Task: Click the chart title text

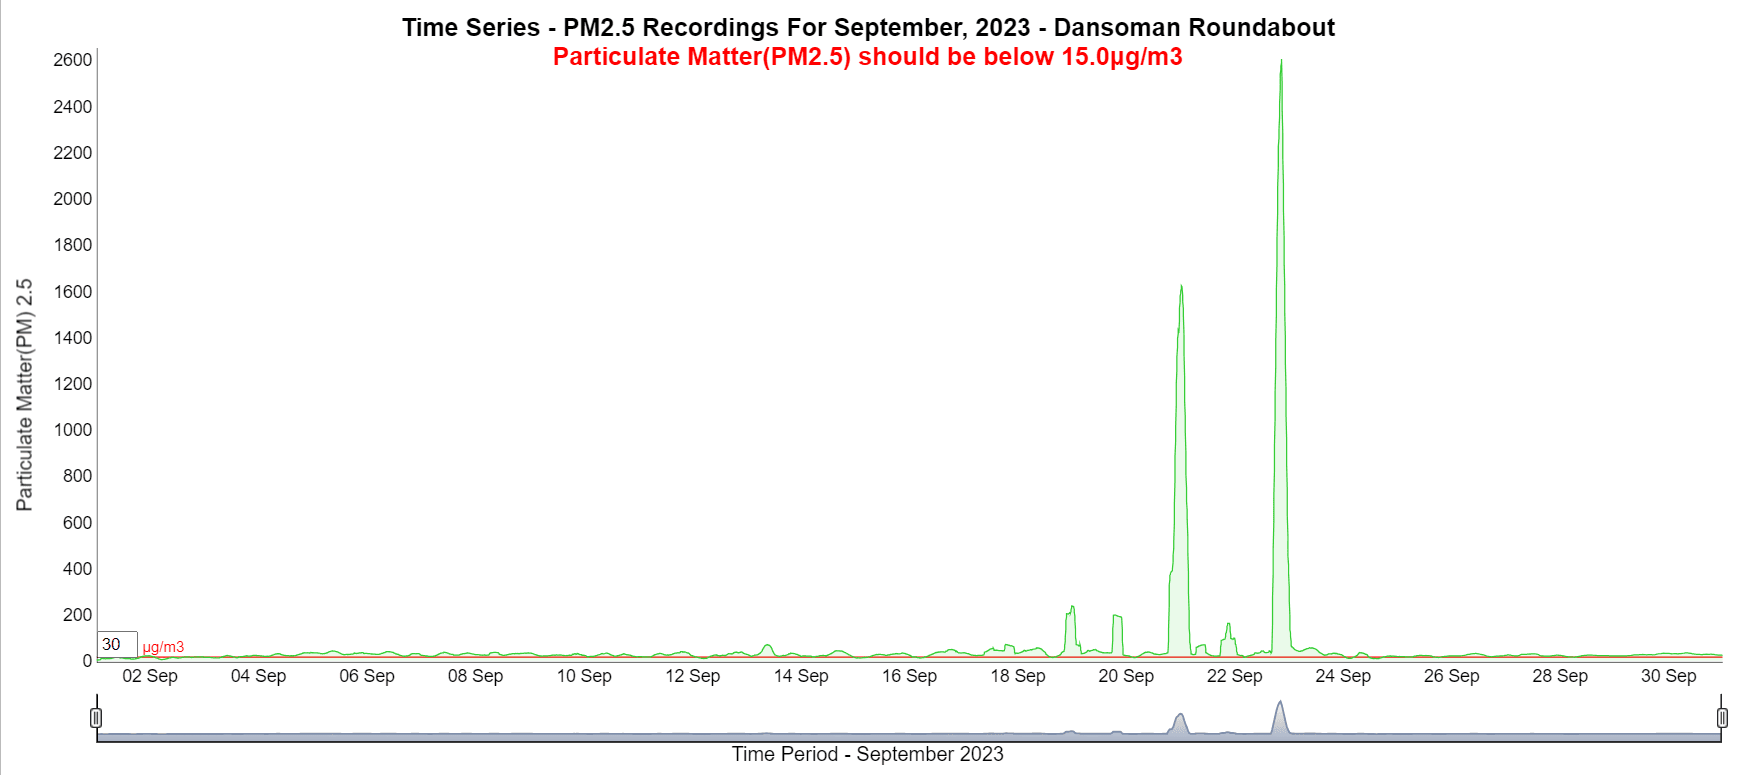Action: coord(868,27)
